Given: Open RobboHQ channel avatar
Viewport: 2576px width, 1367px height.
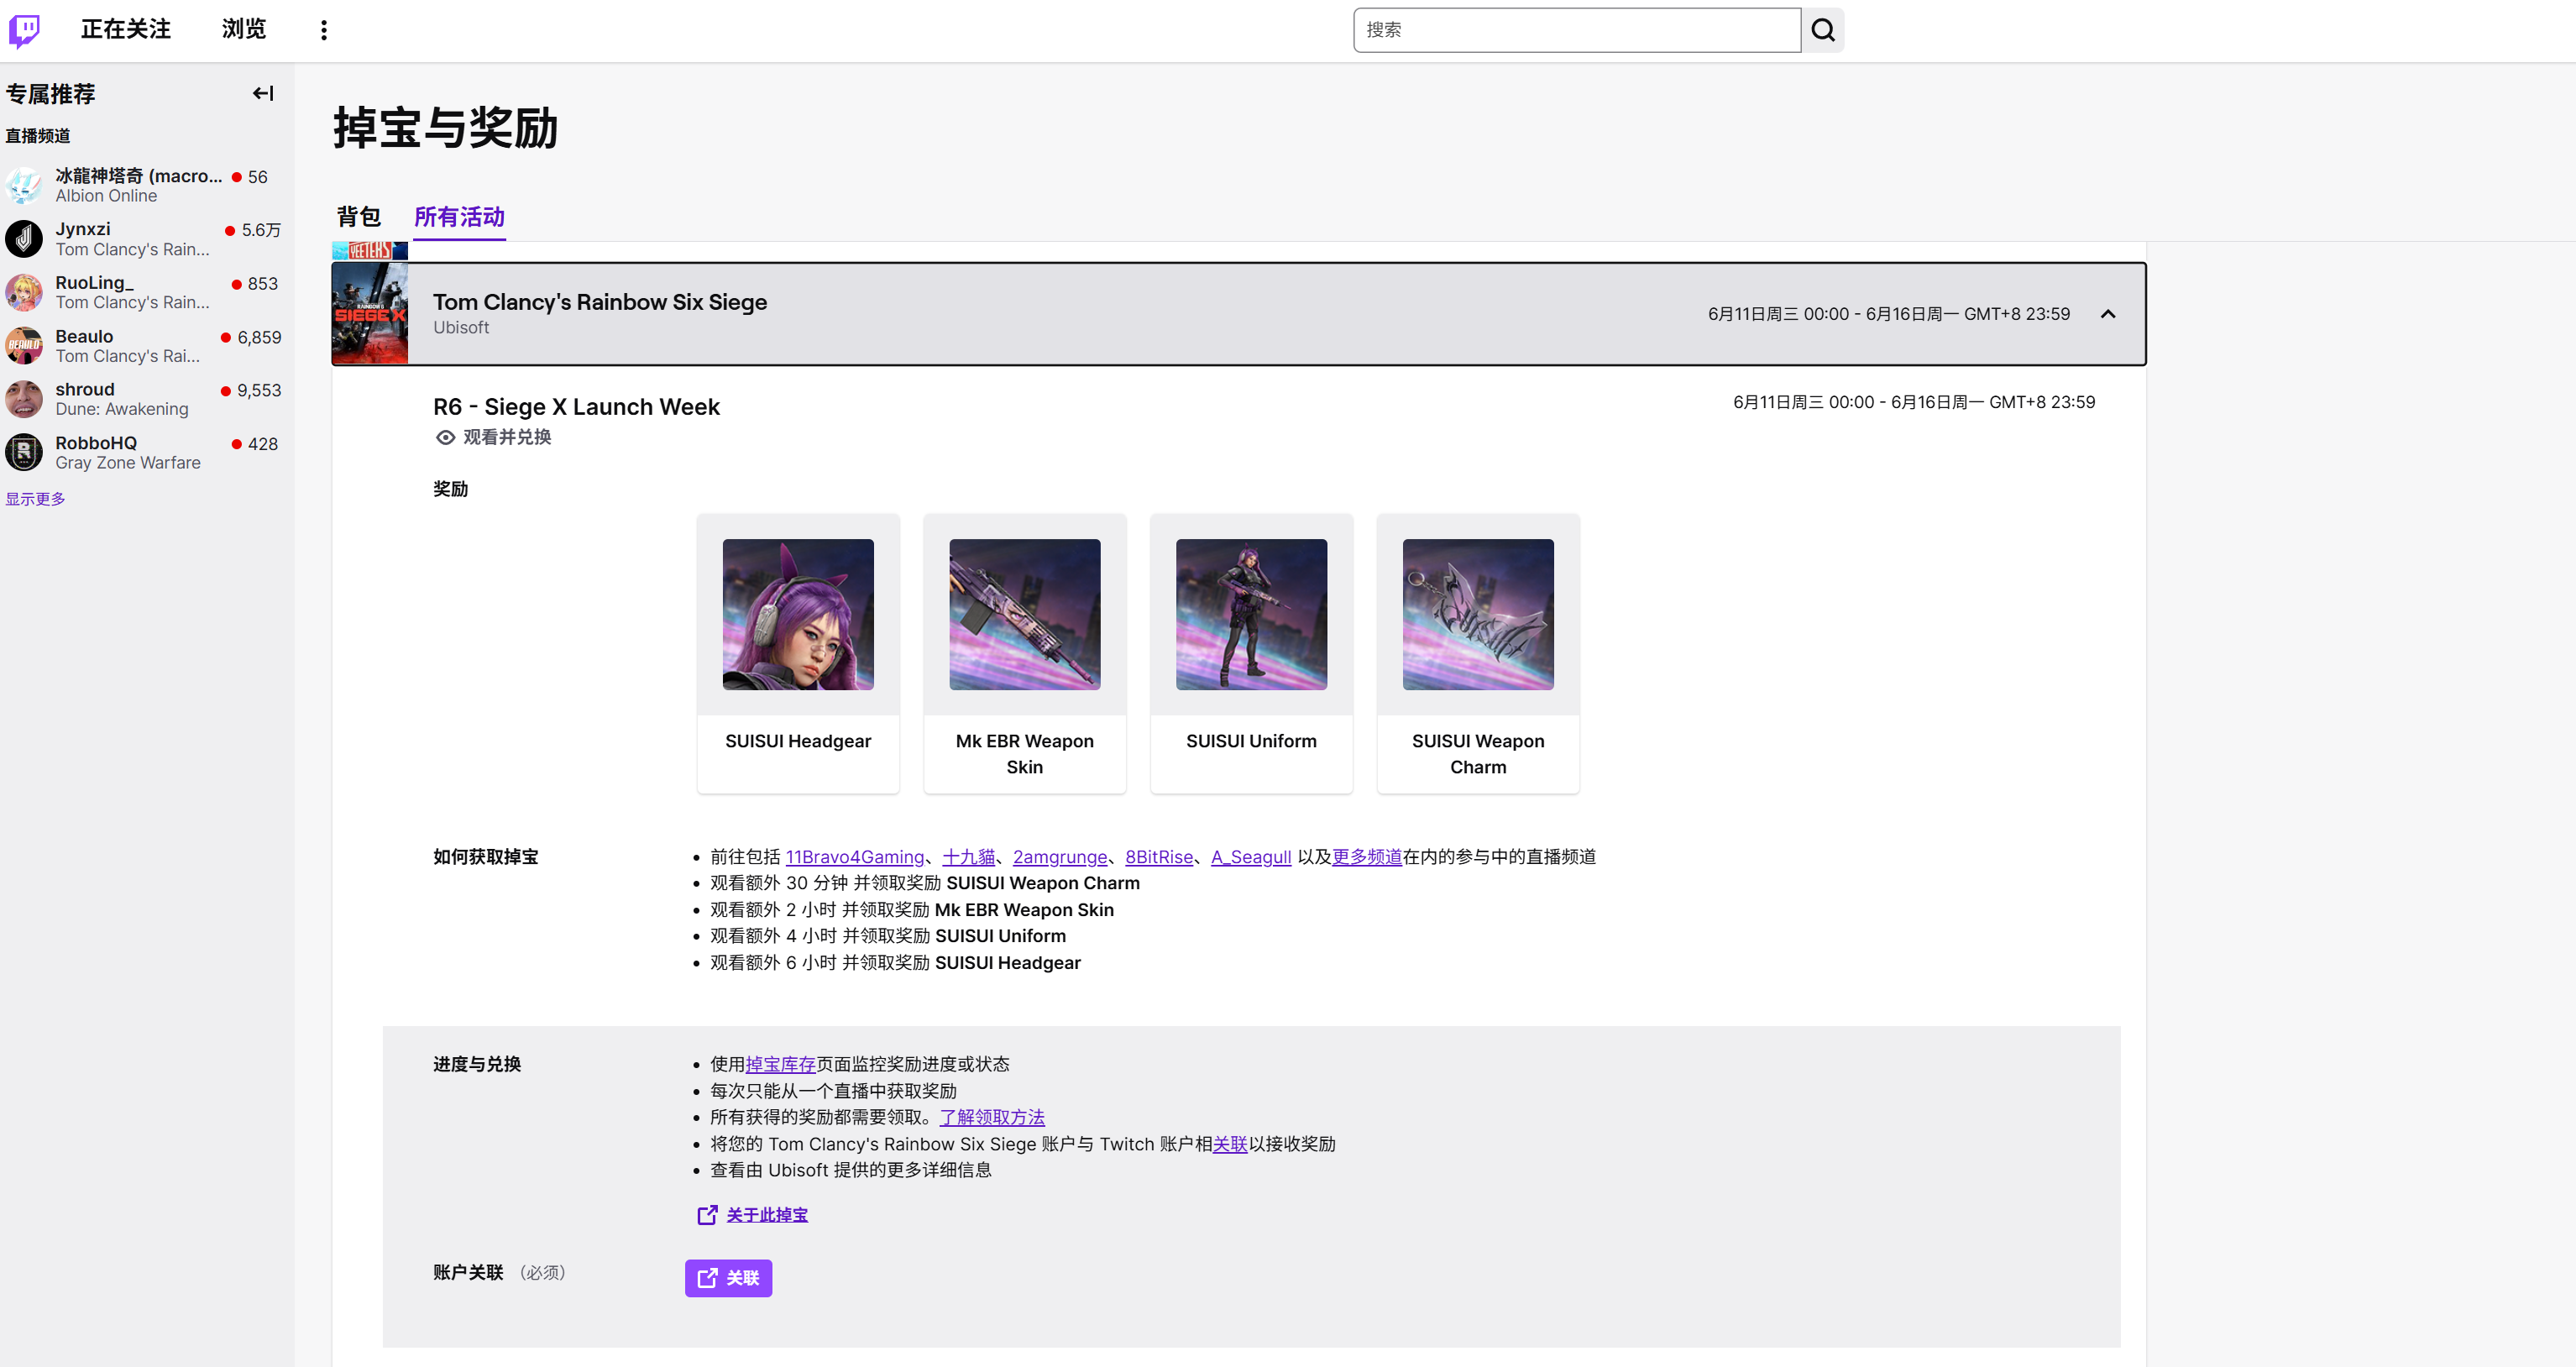Looking at the screenshot, I should click(24, 452).
